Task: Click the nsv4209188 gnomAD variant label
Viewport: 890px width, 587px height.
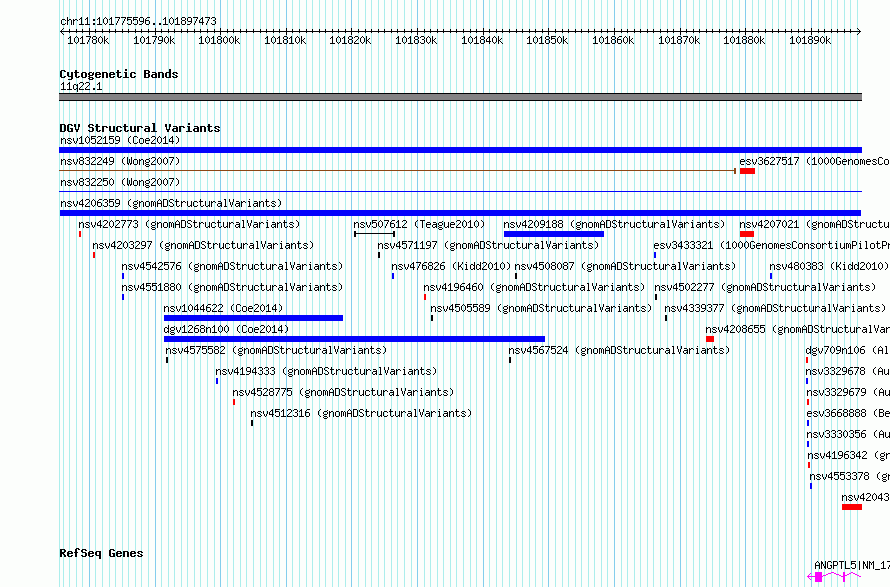Action: pyautogui.click(x=614, y=224)
